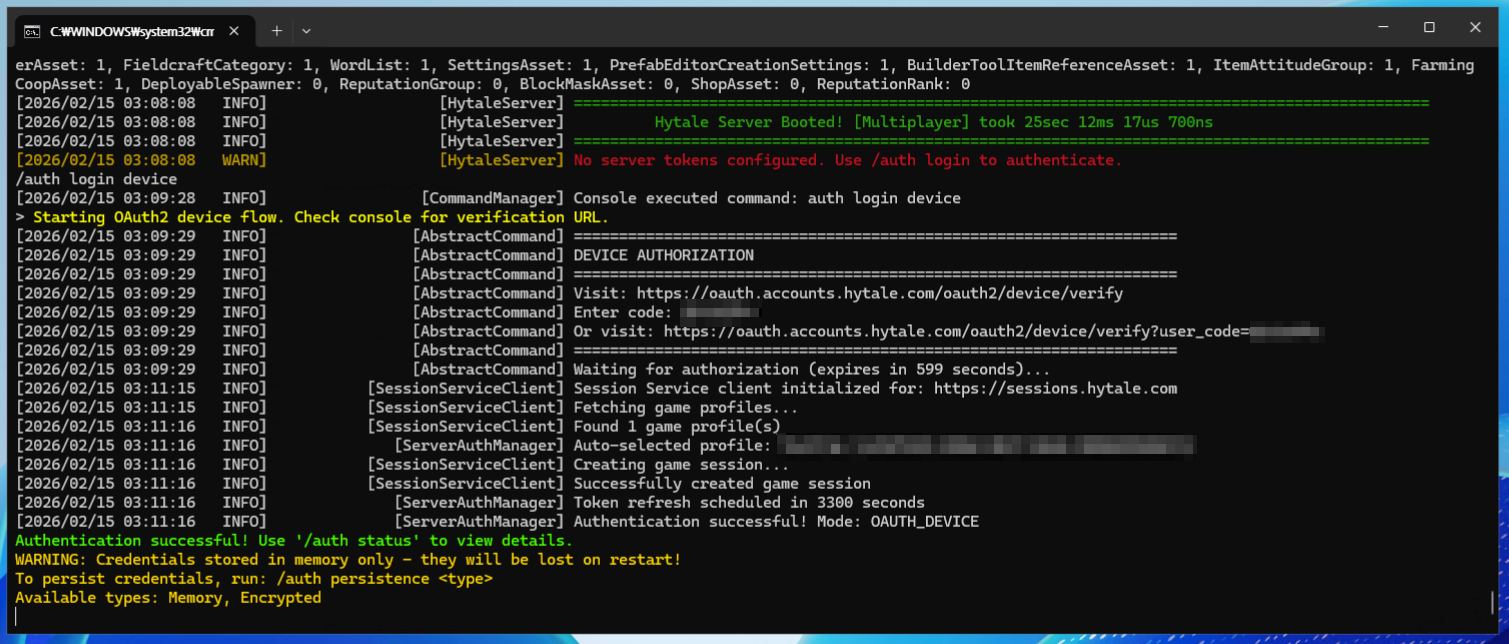Click 'Waiting for authorization (expires in 599 seconds)'

(x=812, y=370)
